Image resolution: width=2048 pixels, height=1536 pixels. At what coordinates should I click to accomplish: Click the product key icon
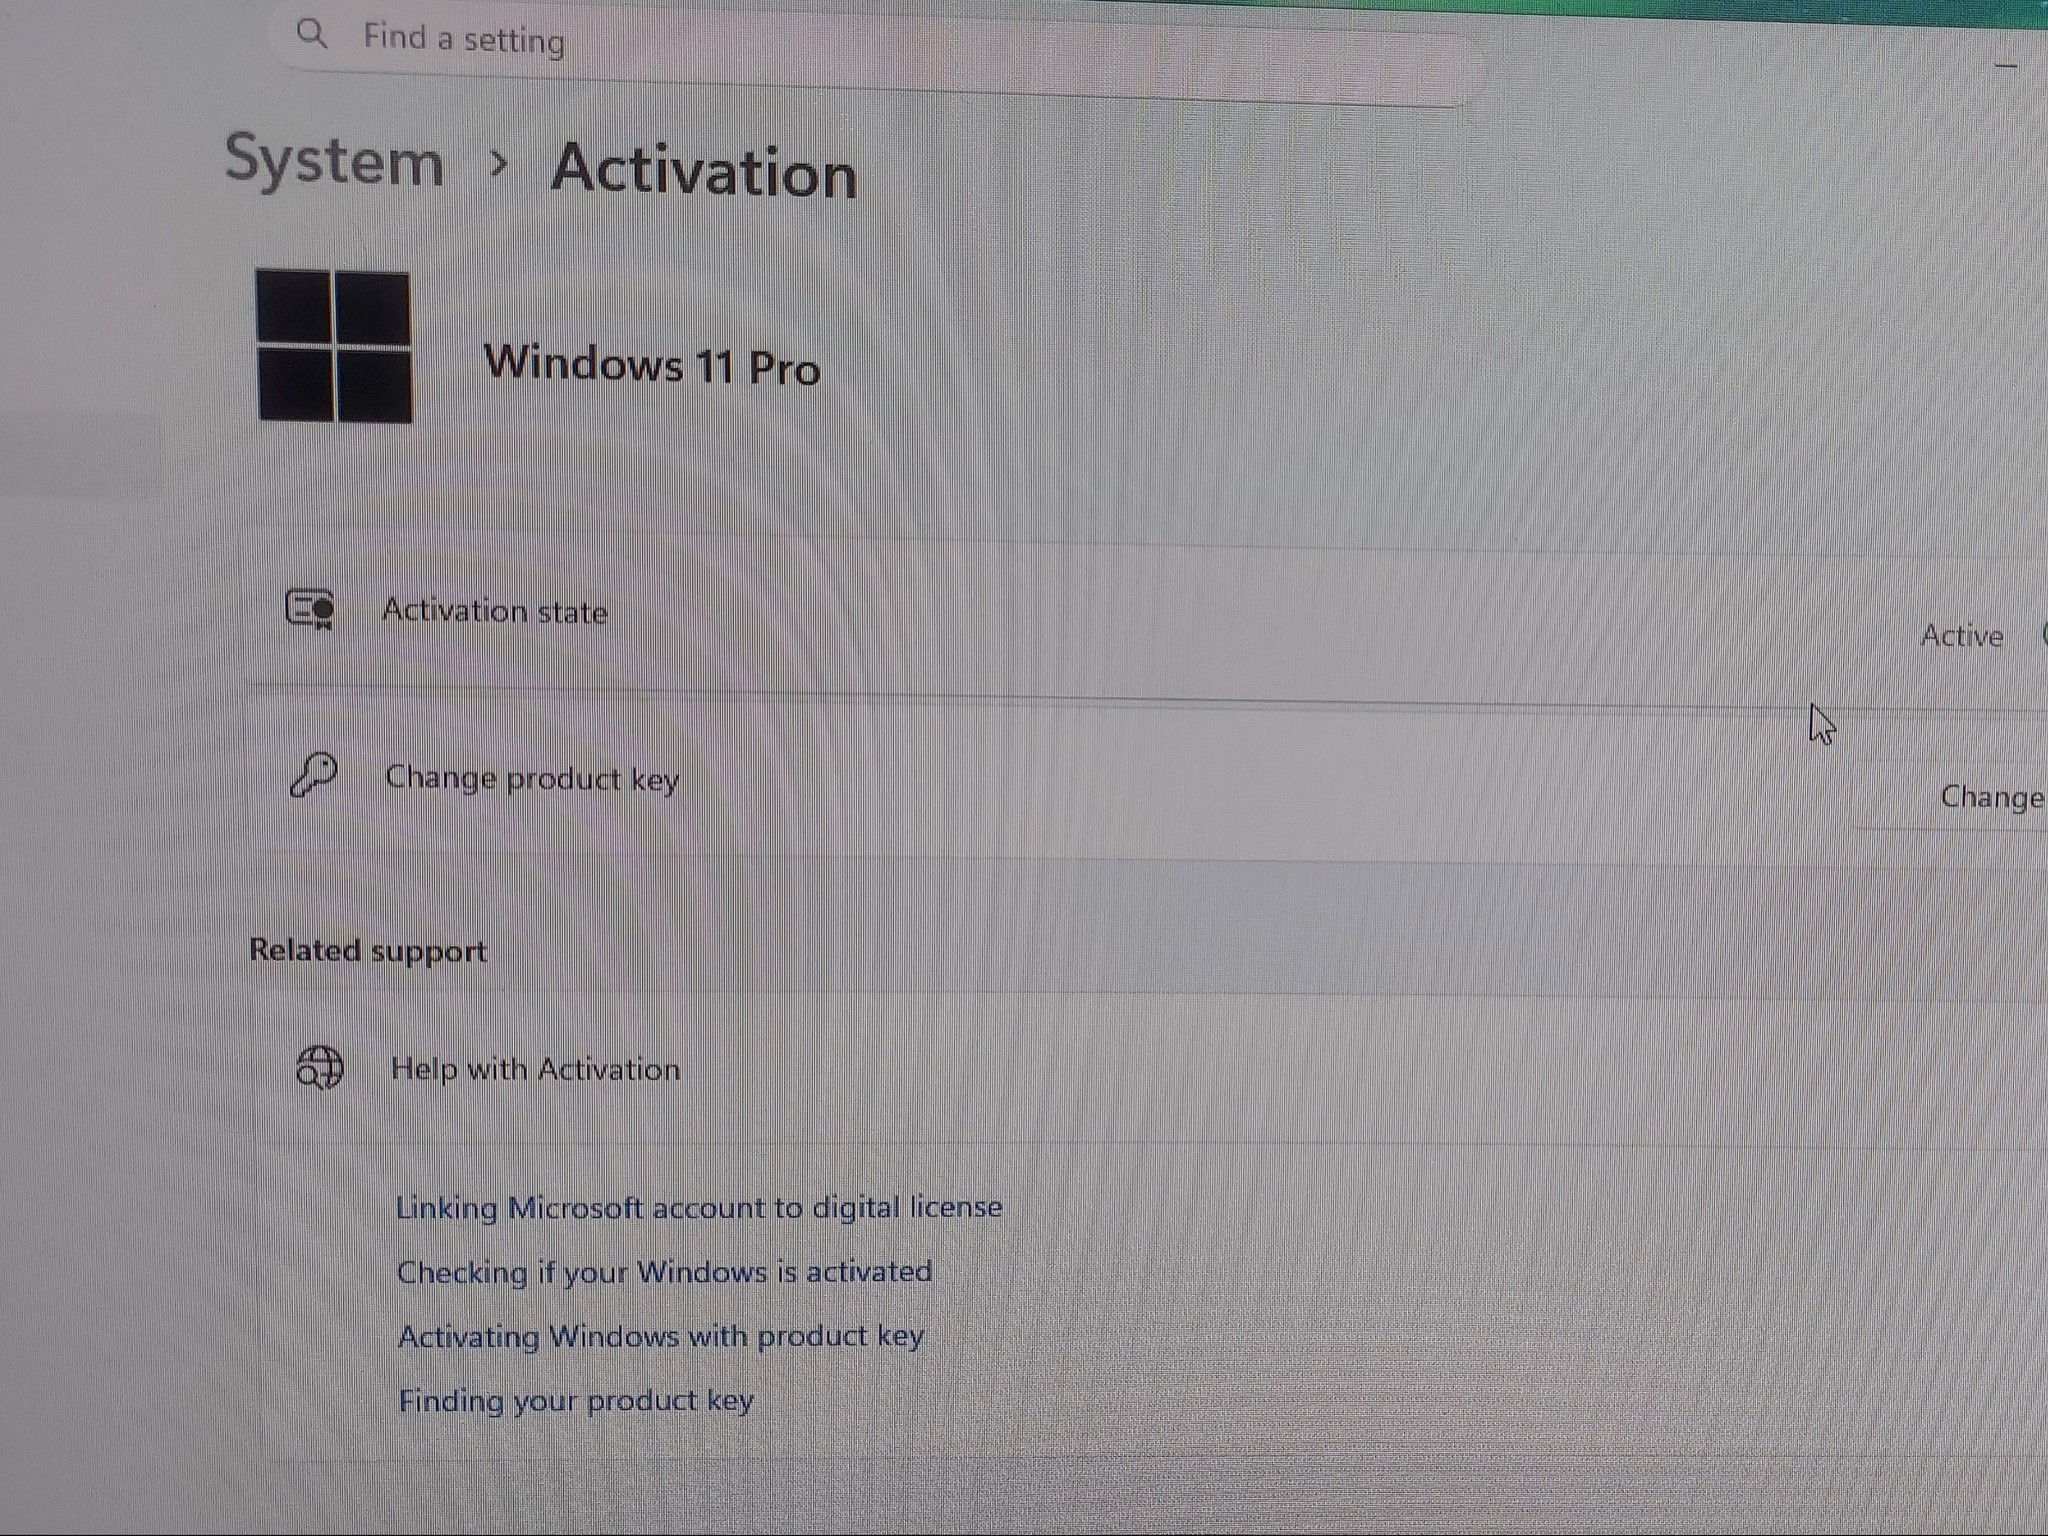[313, 775]
